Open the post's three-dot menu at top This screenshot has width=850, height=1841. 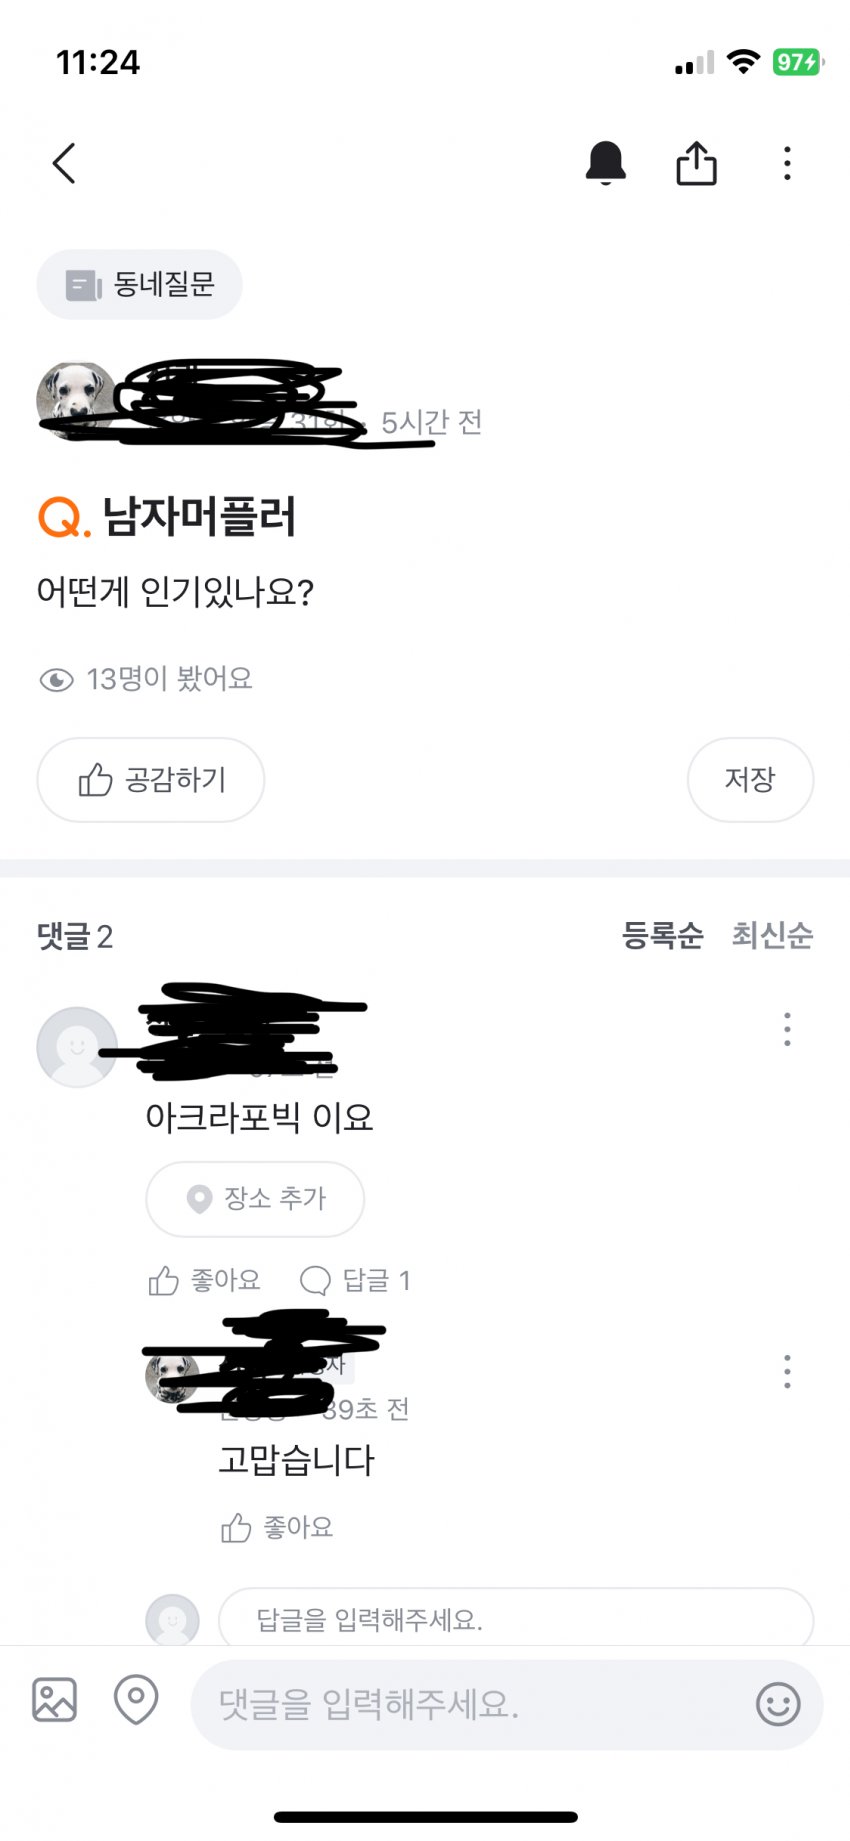[x=787, y=163]
